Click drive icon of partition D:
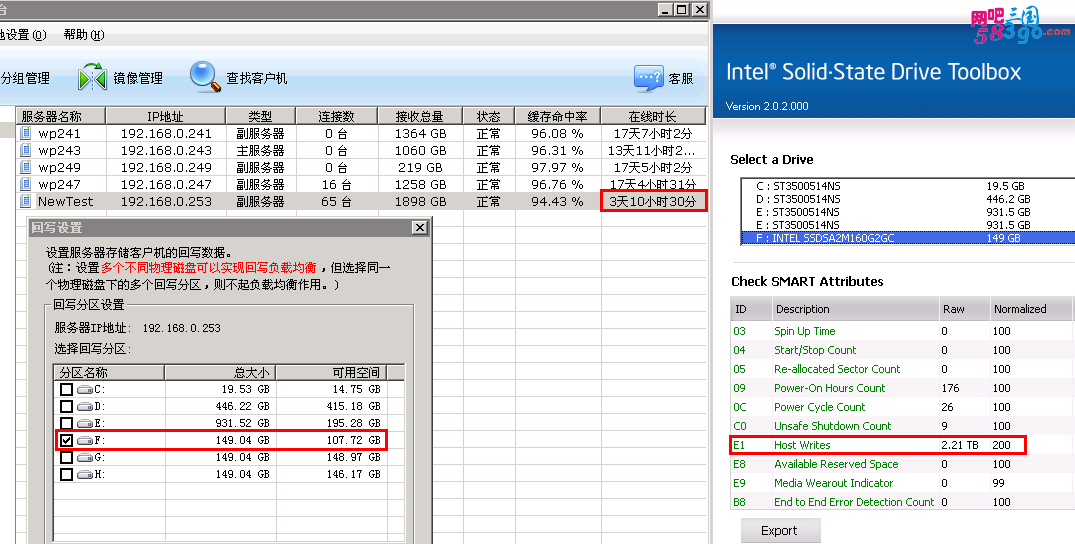The image size is (1075, 544). pos(85,407)
